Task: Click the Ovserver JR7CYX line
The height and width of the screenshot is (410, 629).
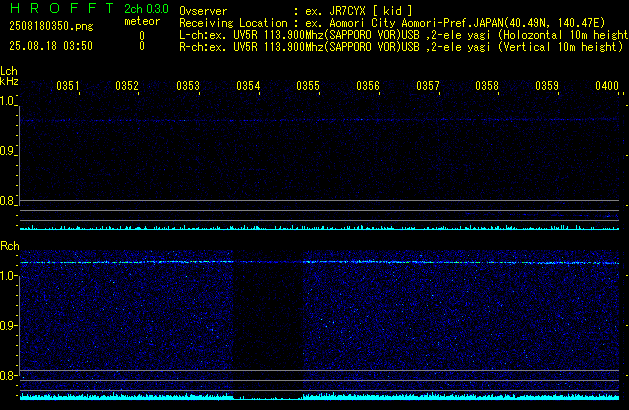Action: [296, 11]
